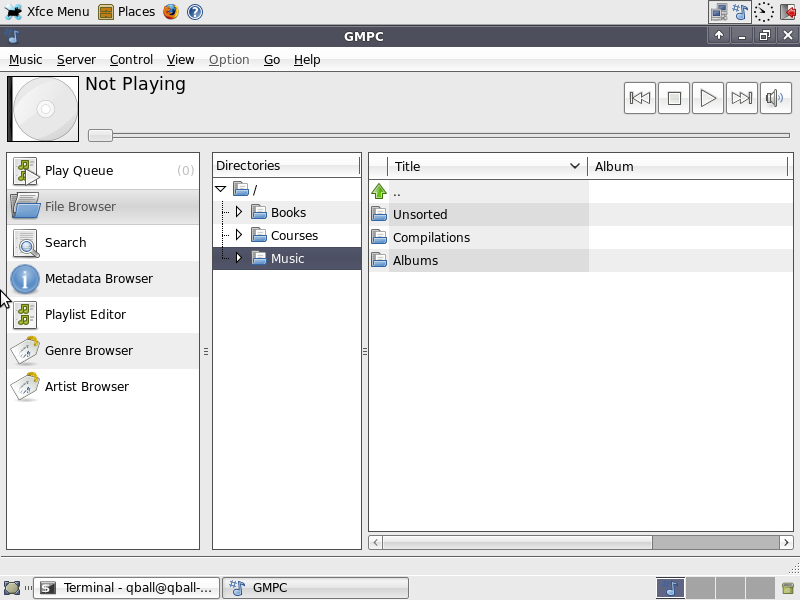The image size is (800, 600).
Task: Go up to the parent directory
Action: pyautogui.click(x=581, y=192)
